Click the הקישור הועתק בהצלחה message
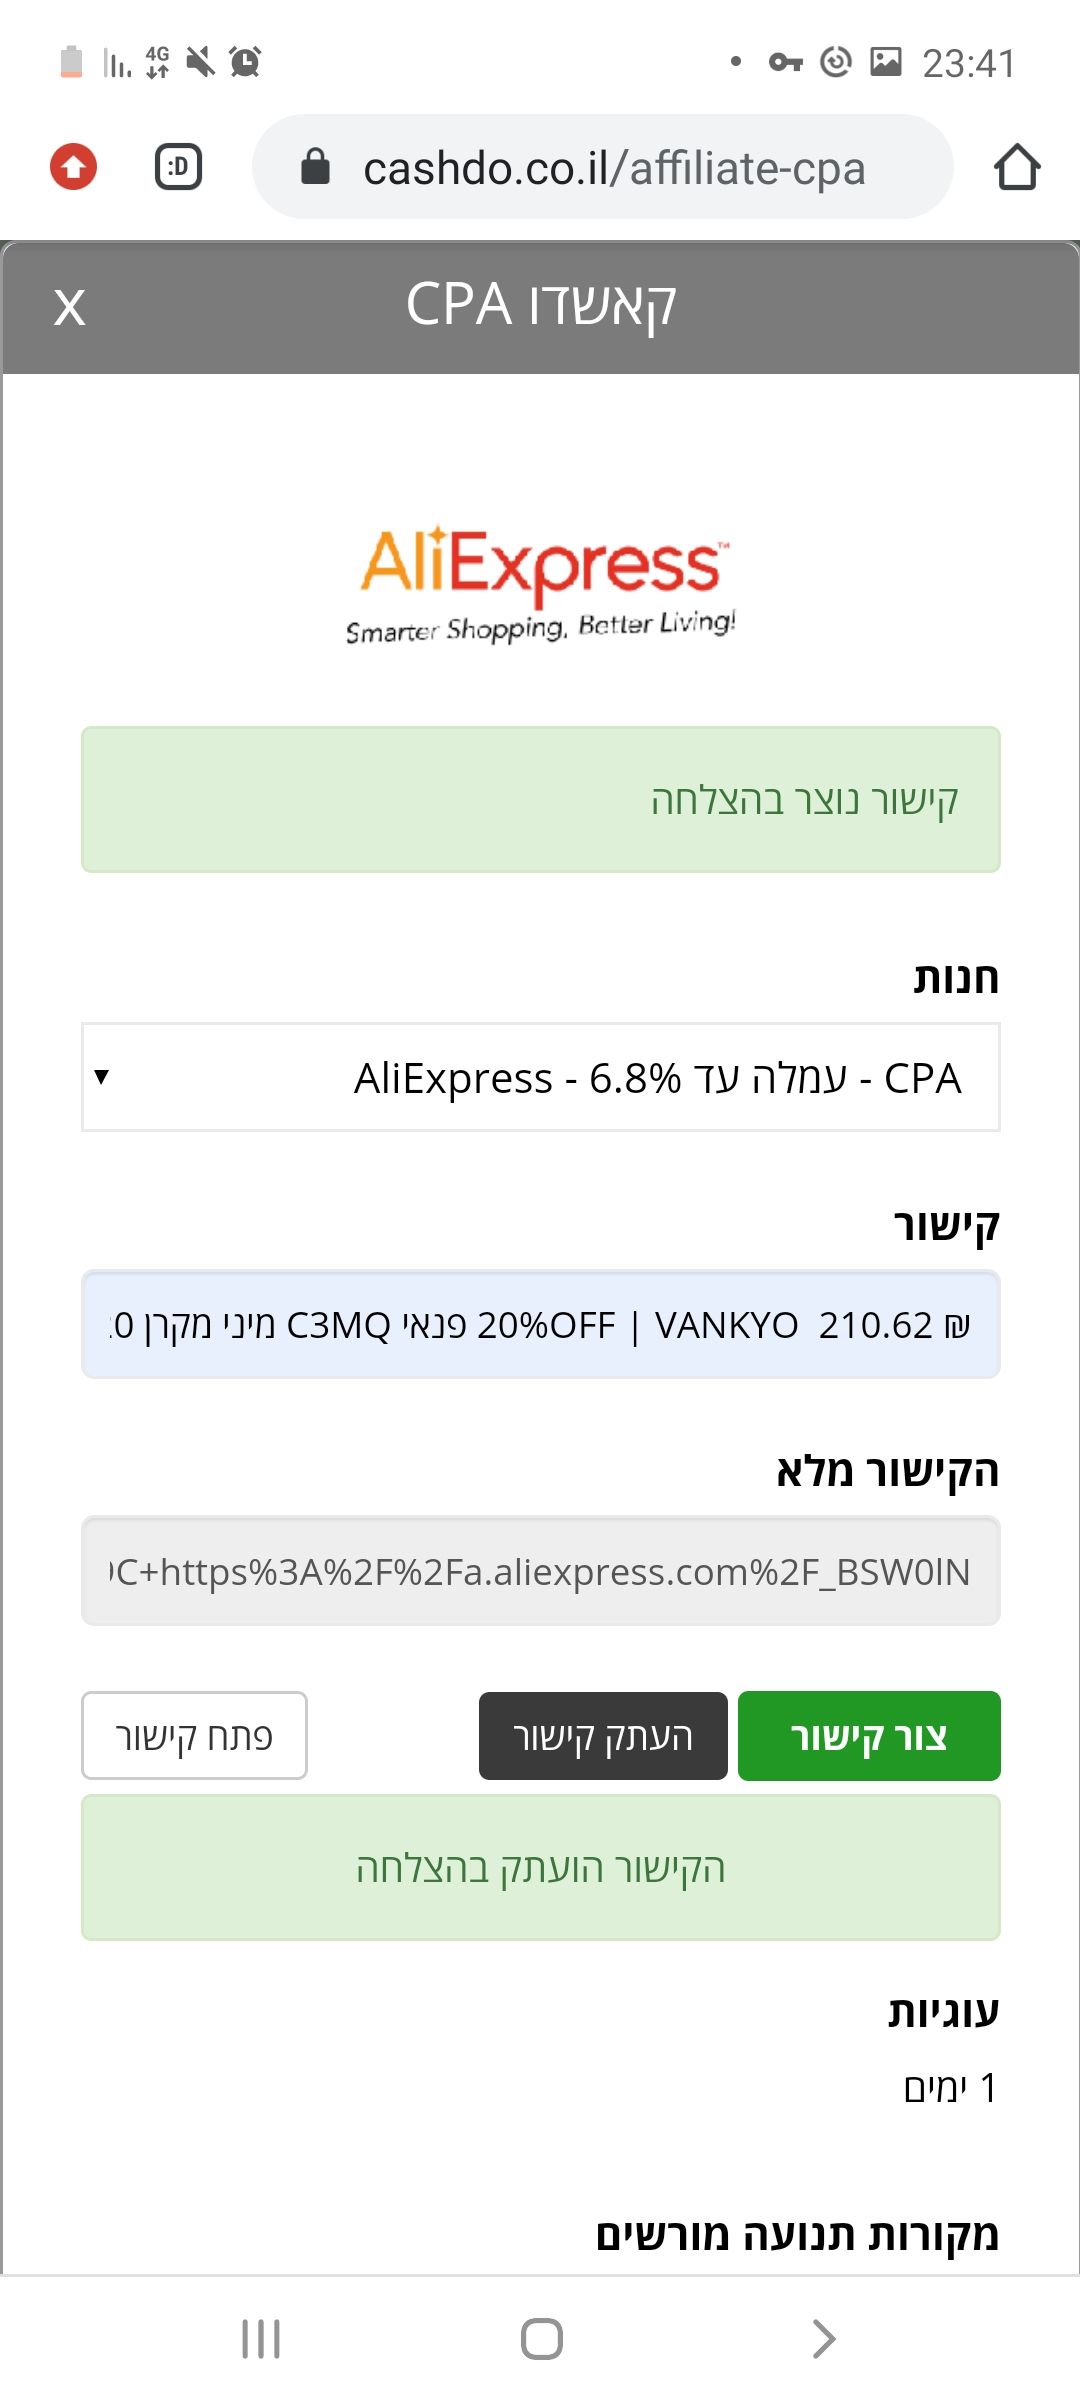Viewport: 1080px width, 2400px height. (x=540, y=1868)
